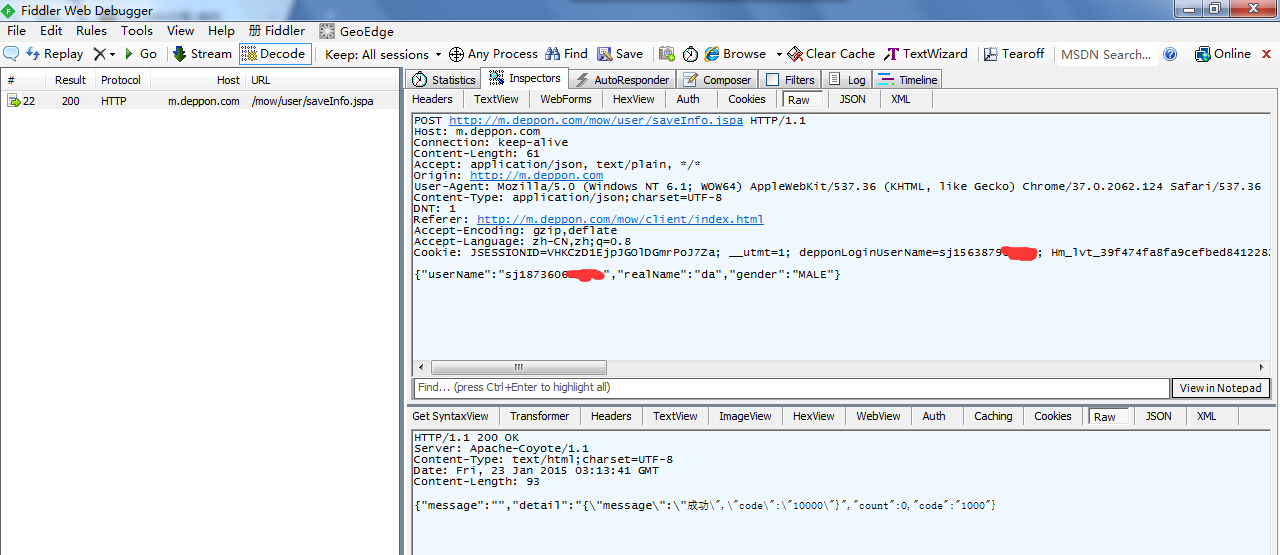This screenshot has width=1280, height=555.
Task: Click the Fiddler menu item
Action: (x=277, y=31)
